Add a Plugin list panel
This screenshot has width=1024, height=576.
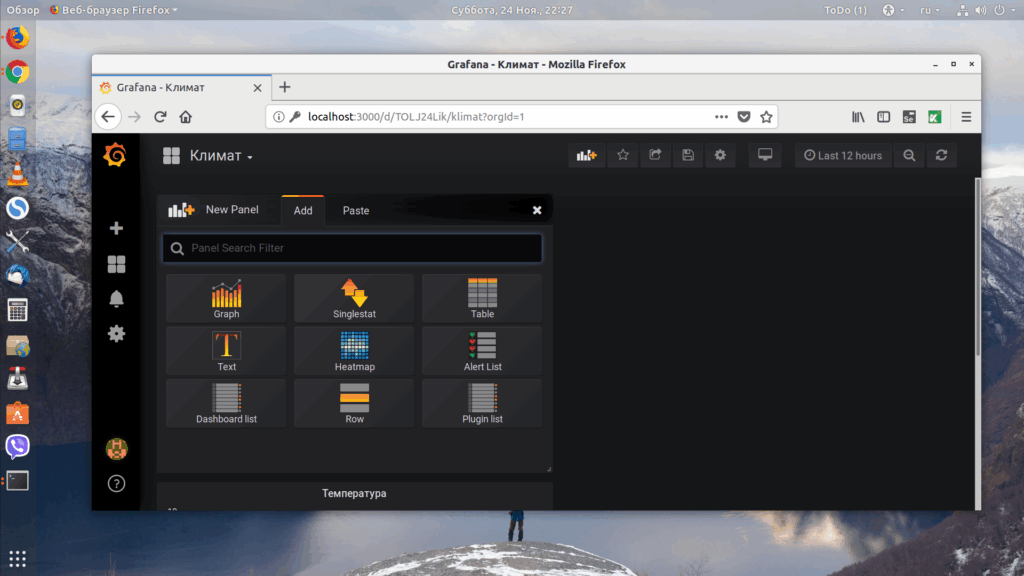point(482,404)
